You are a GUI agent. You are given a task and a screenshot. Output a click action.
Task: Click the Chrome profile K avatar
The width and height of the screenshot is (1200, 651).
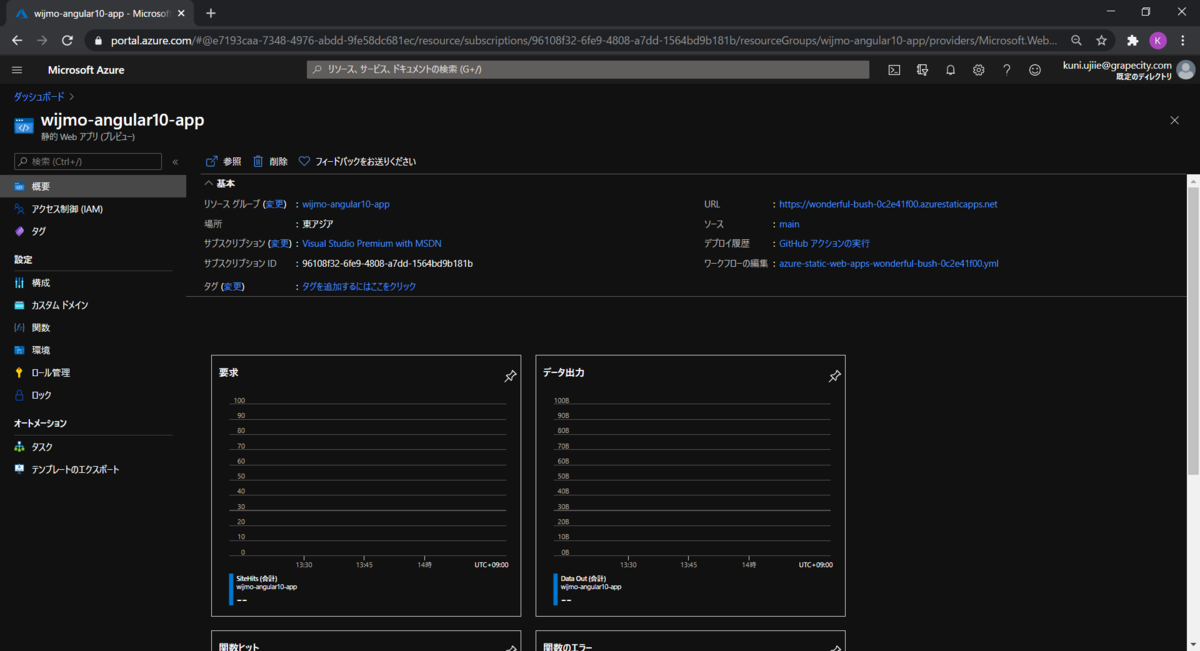(1158, 41)
